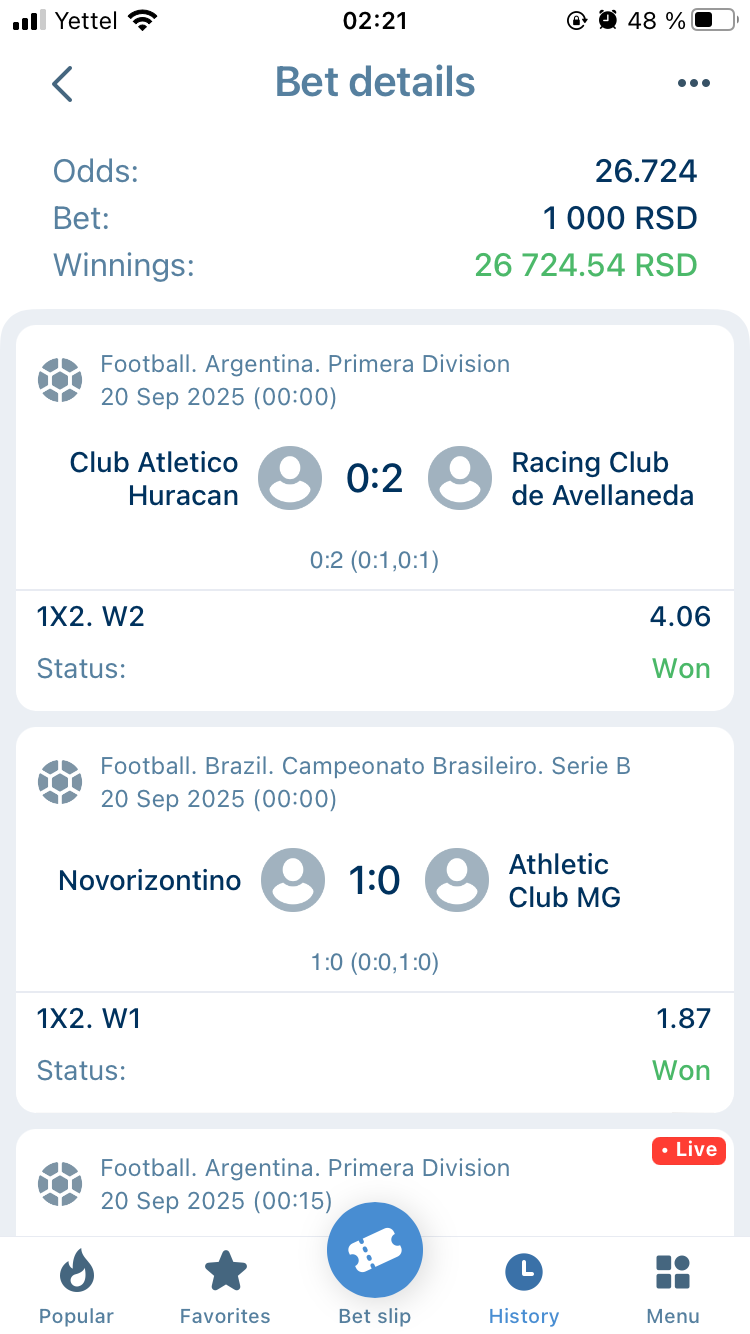The image size is (750, 1334).
Task: Go back using the left chevron
Action: pyautogui.click(x=62, y=84)
